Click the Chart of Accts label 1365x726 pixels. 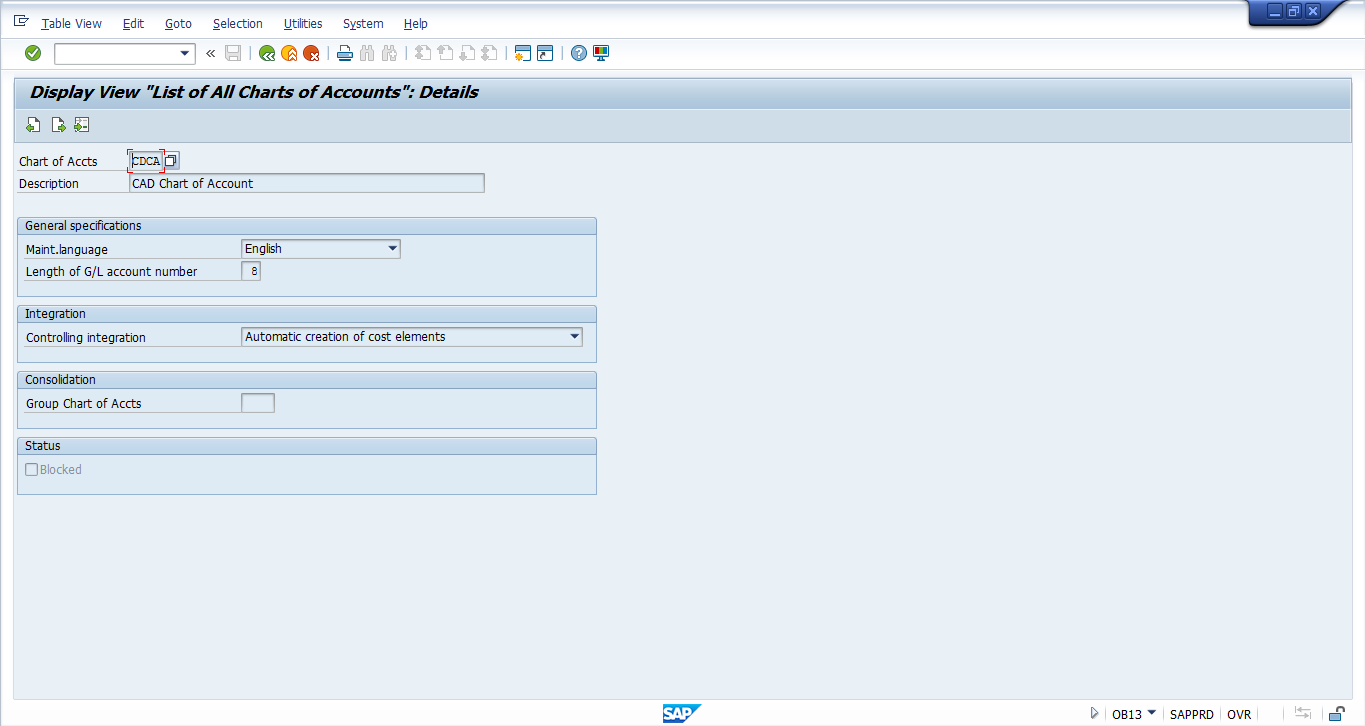coord(58,161)
